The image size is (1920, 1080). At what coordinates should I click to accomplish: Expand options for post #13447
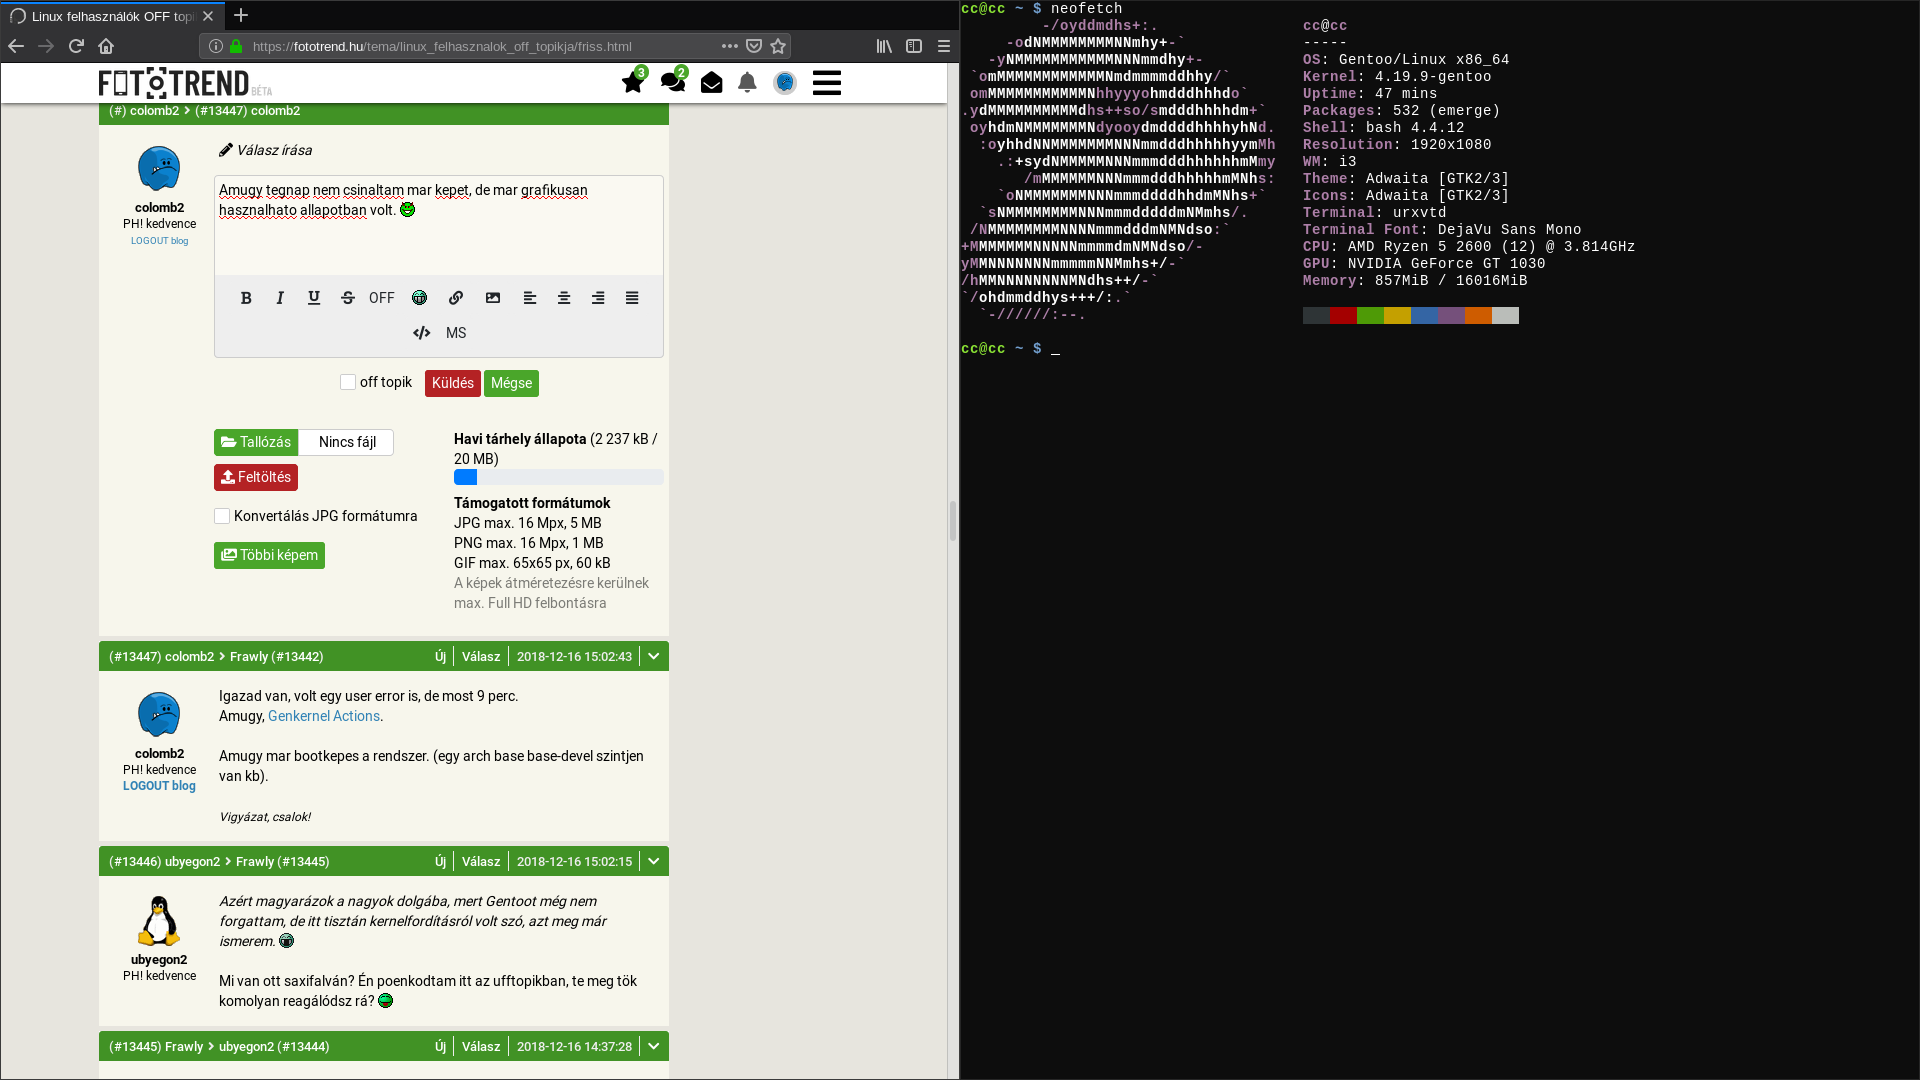coord(654,656)
